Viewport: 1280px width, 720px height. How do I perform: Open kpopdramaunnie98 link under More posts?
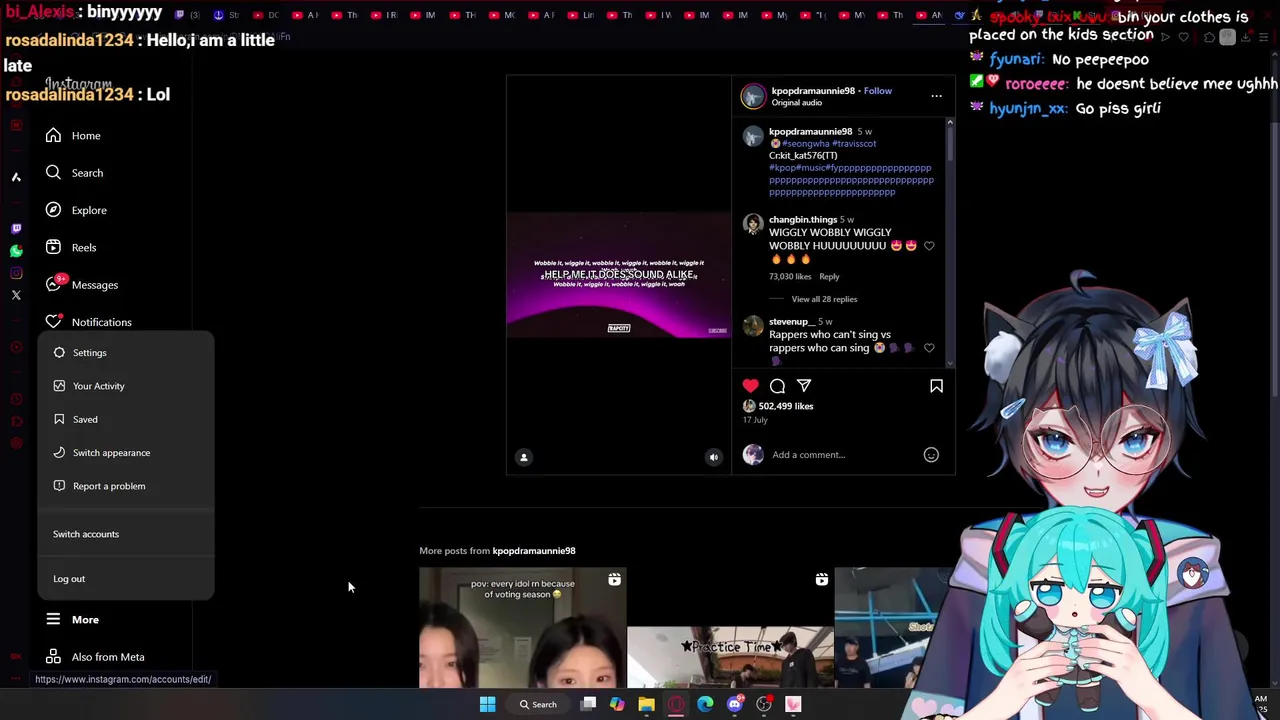[x=534, y=551]
